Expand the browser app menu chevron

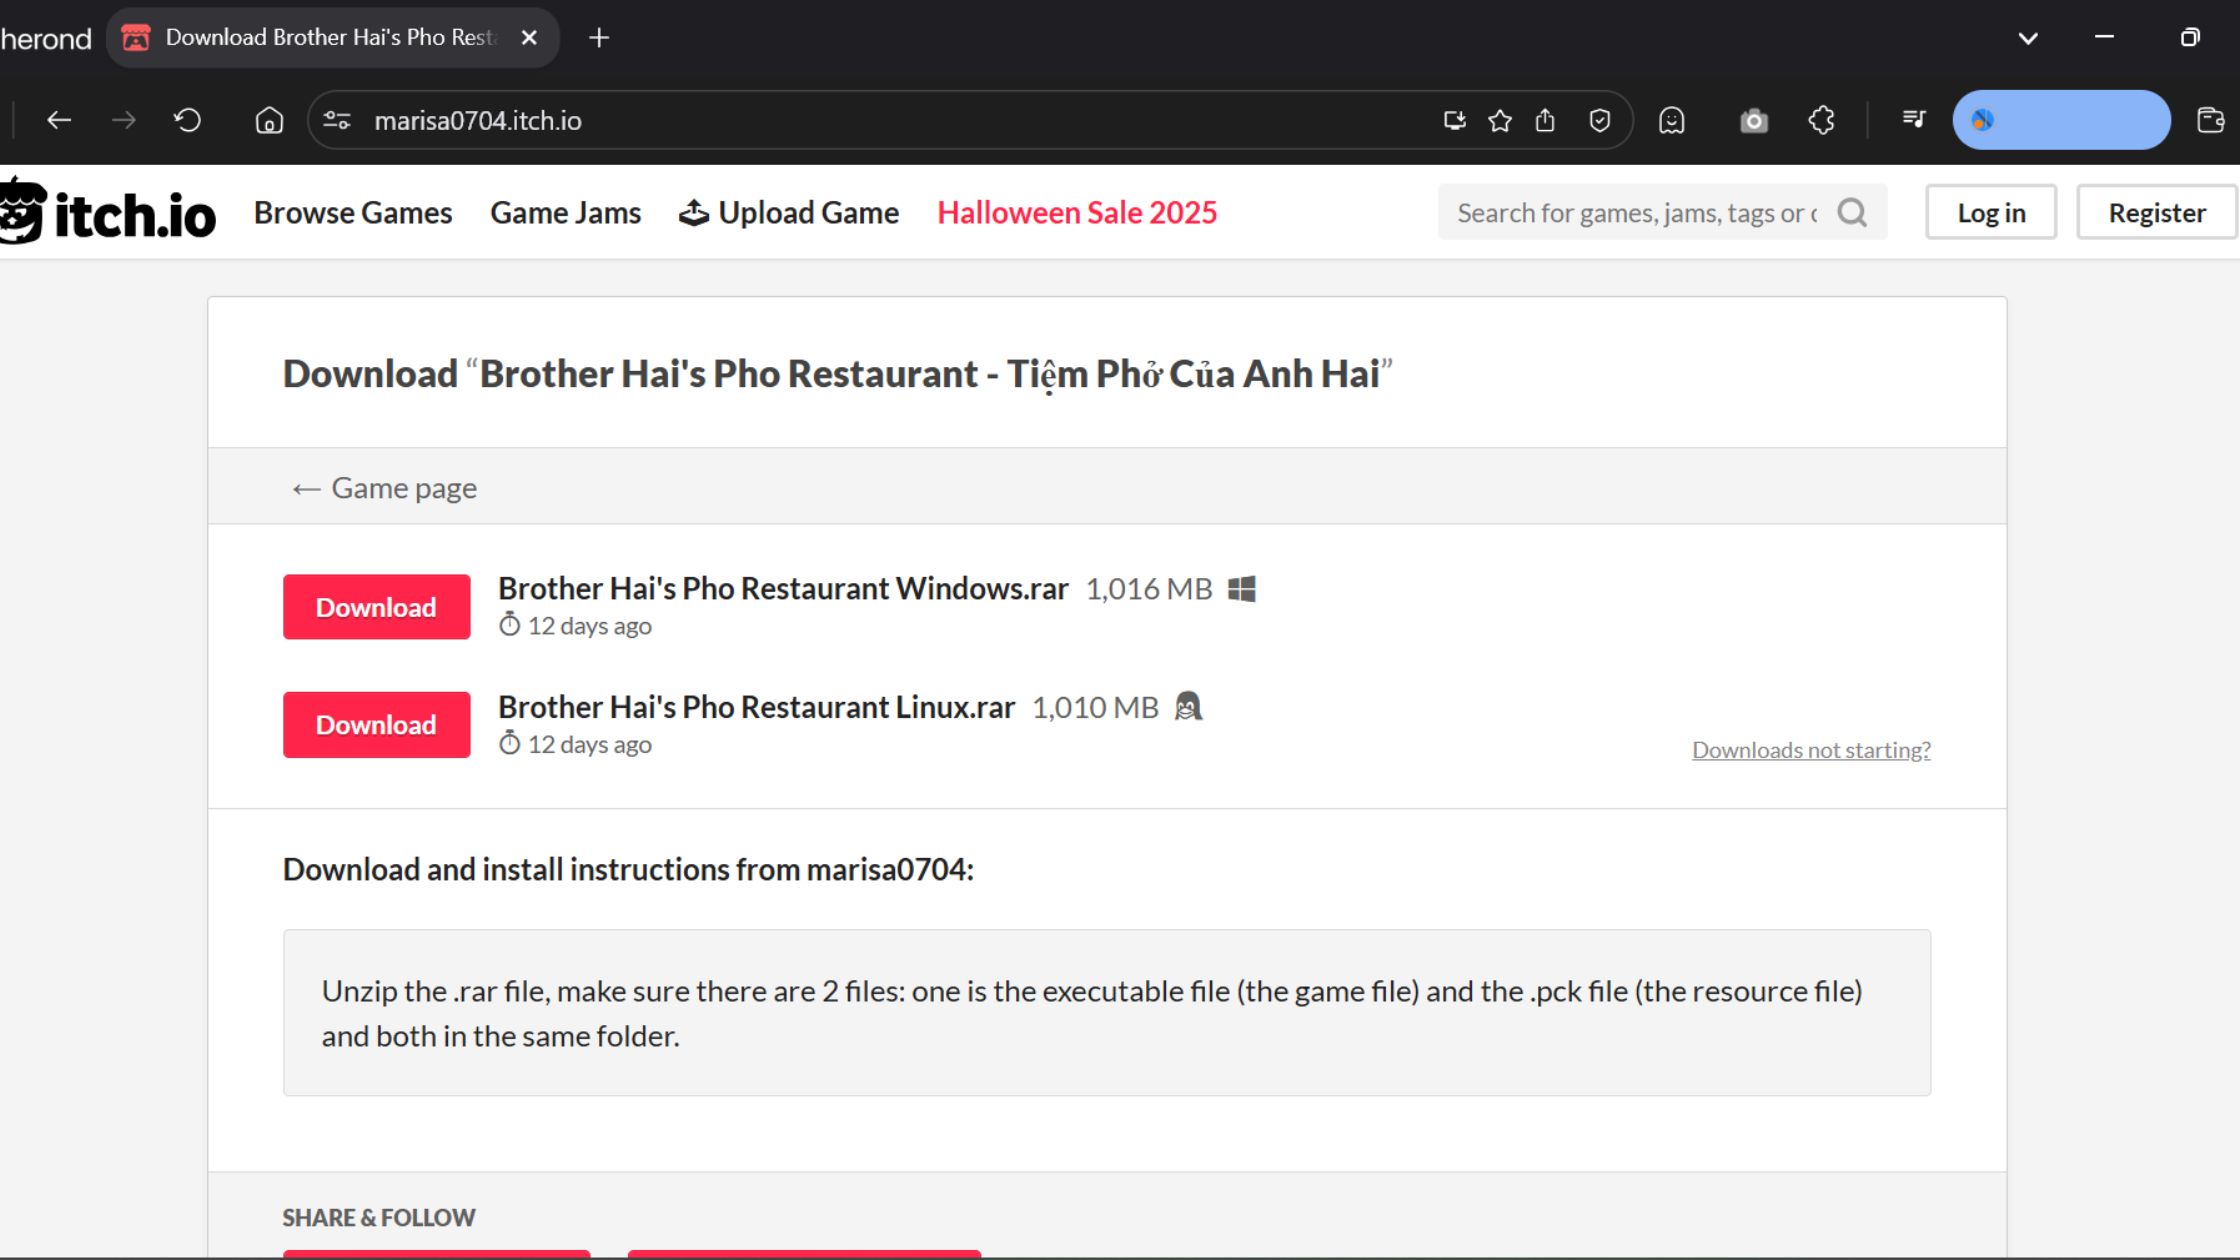click(2028, 38)
